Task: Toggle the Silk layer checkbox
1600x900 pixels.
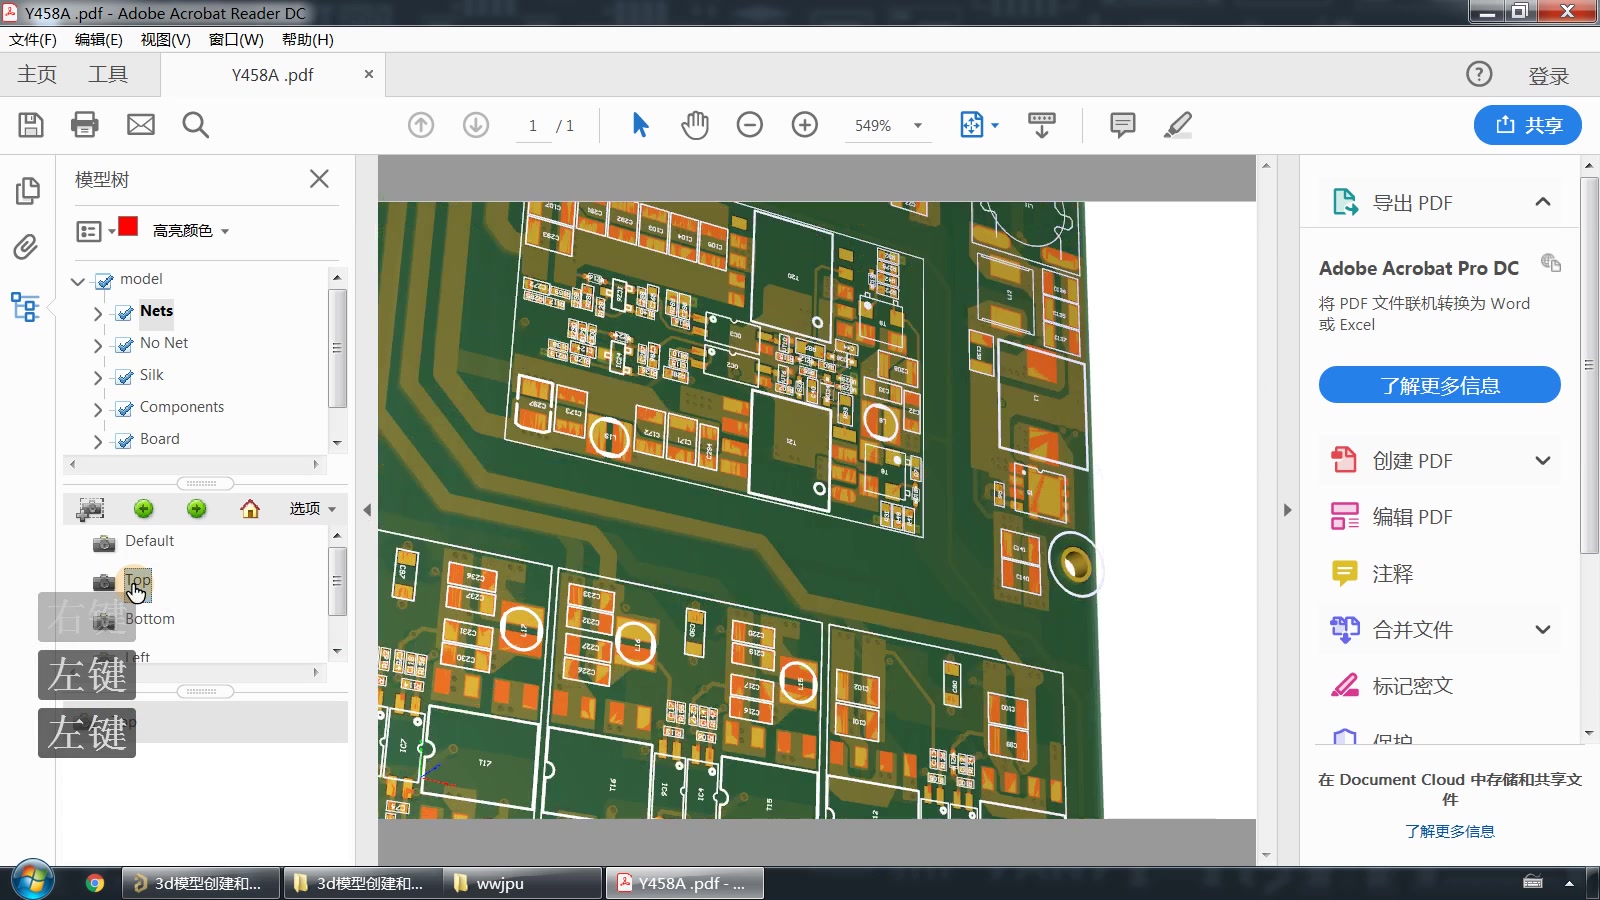Action: (x=125, y=377)
